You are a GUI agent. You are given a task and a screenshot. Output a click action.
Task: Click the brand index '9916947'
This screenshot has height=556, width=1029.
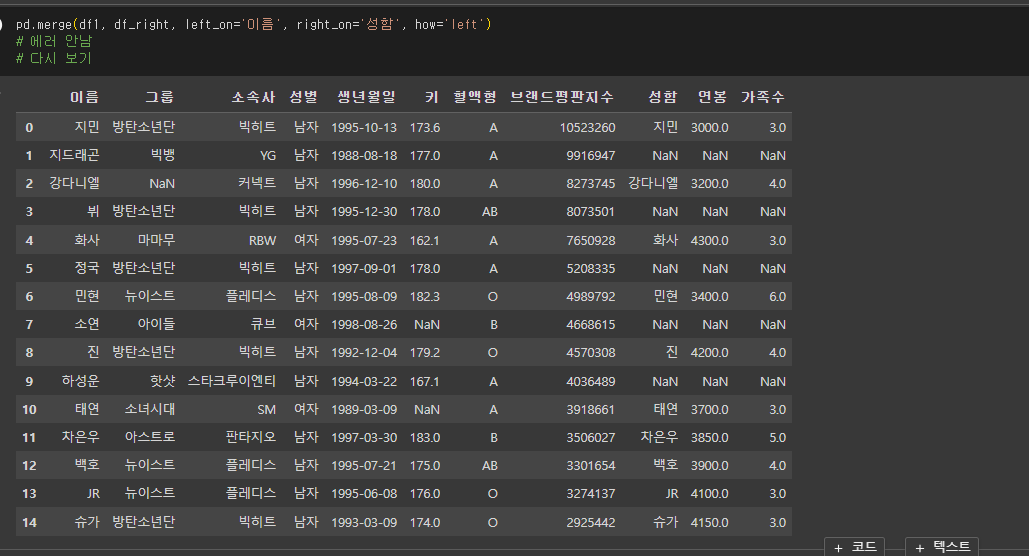(x=591, y=156)
